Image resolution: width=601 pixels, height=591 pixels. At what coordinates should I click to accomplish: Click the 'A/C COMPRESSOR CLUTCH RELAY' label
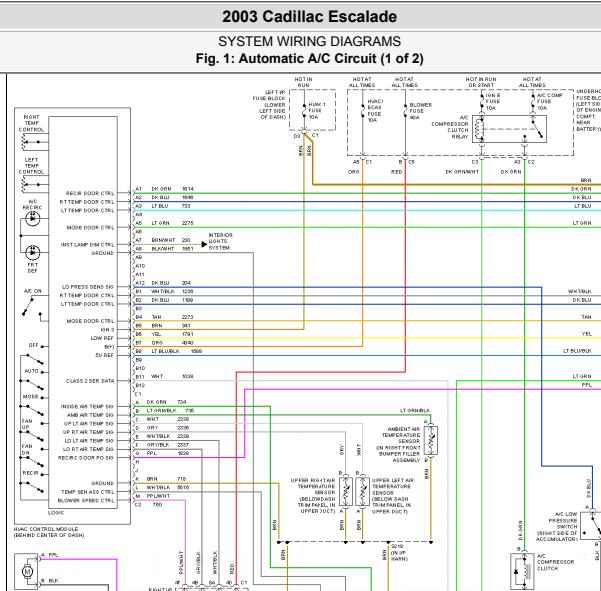tap(450, 127)
